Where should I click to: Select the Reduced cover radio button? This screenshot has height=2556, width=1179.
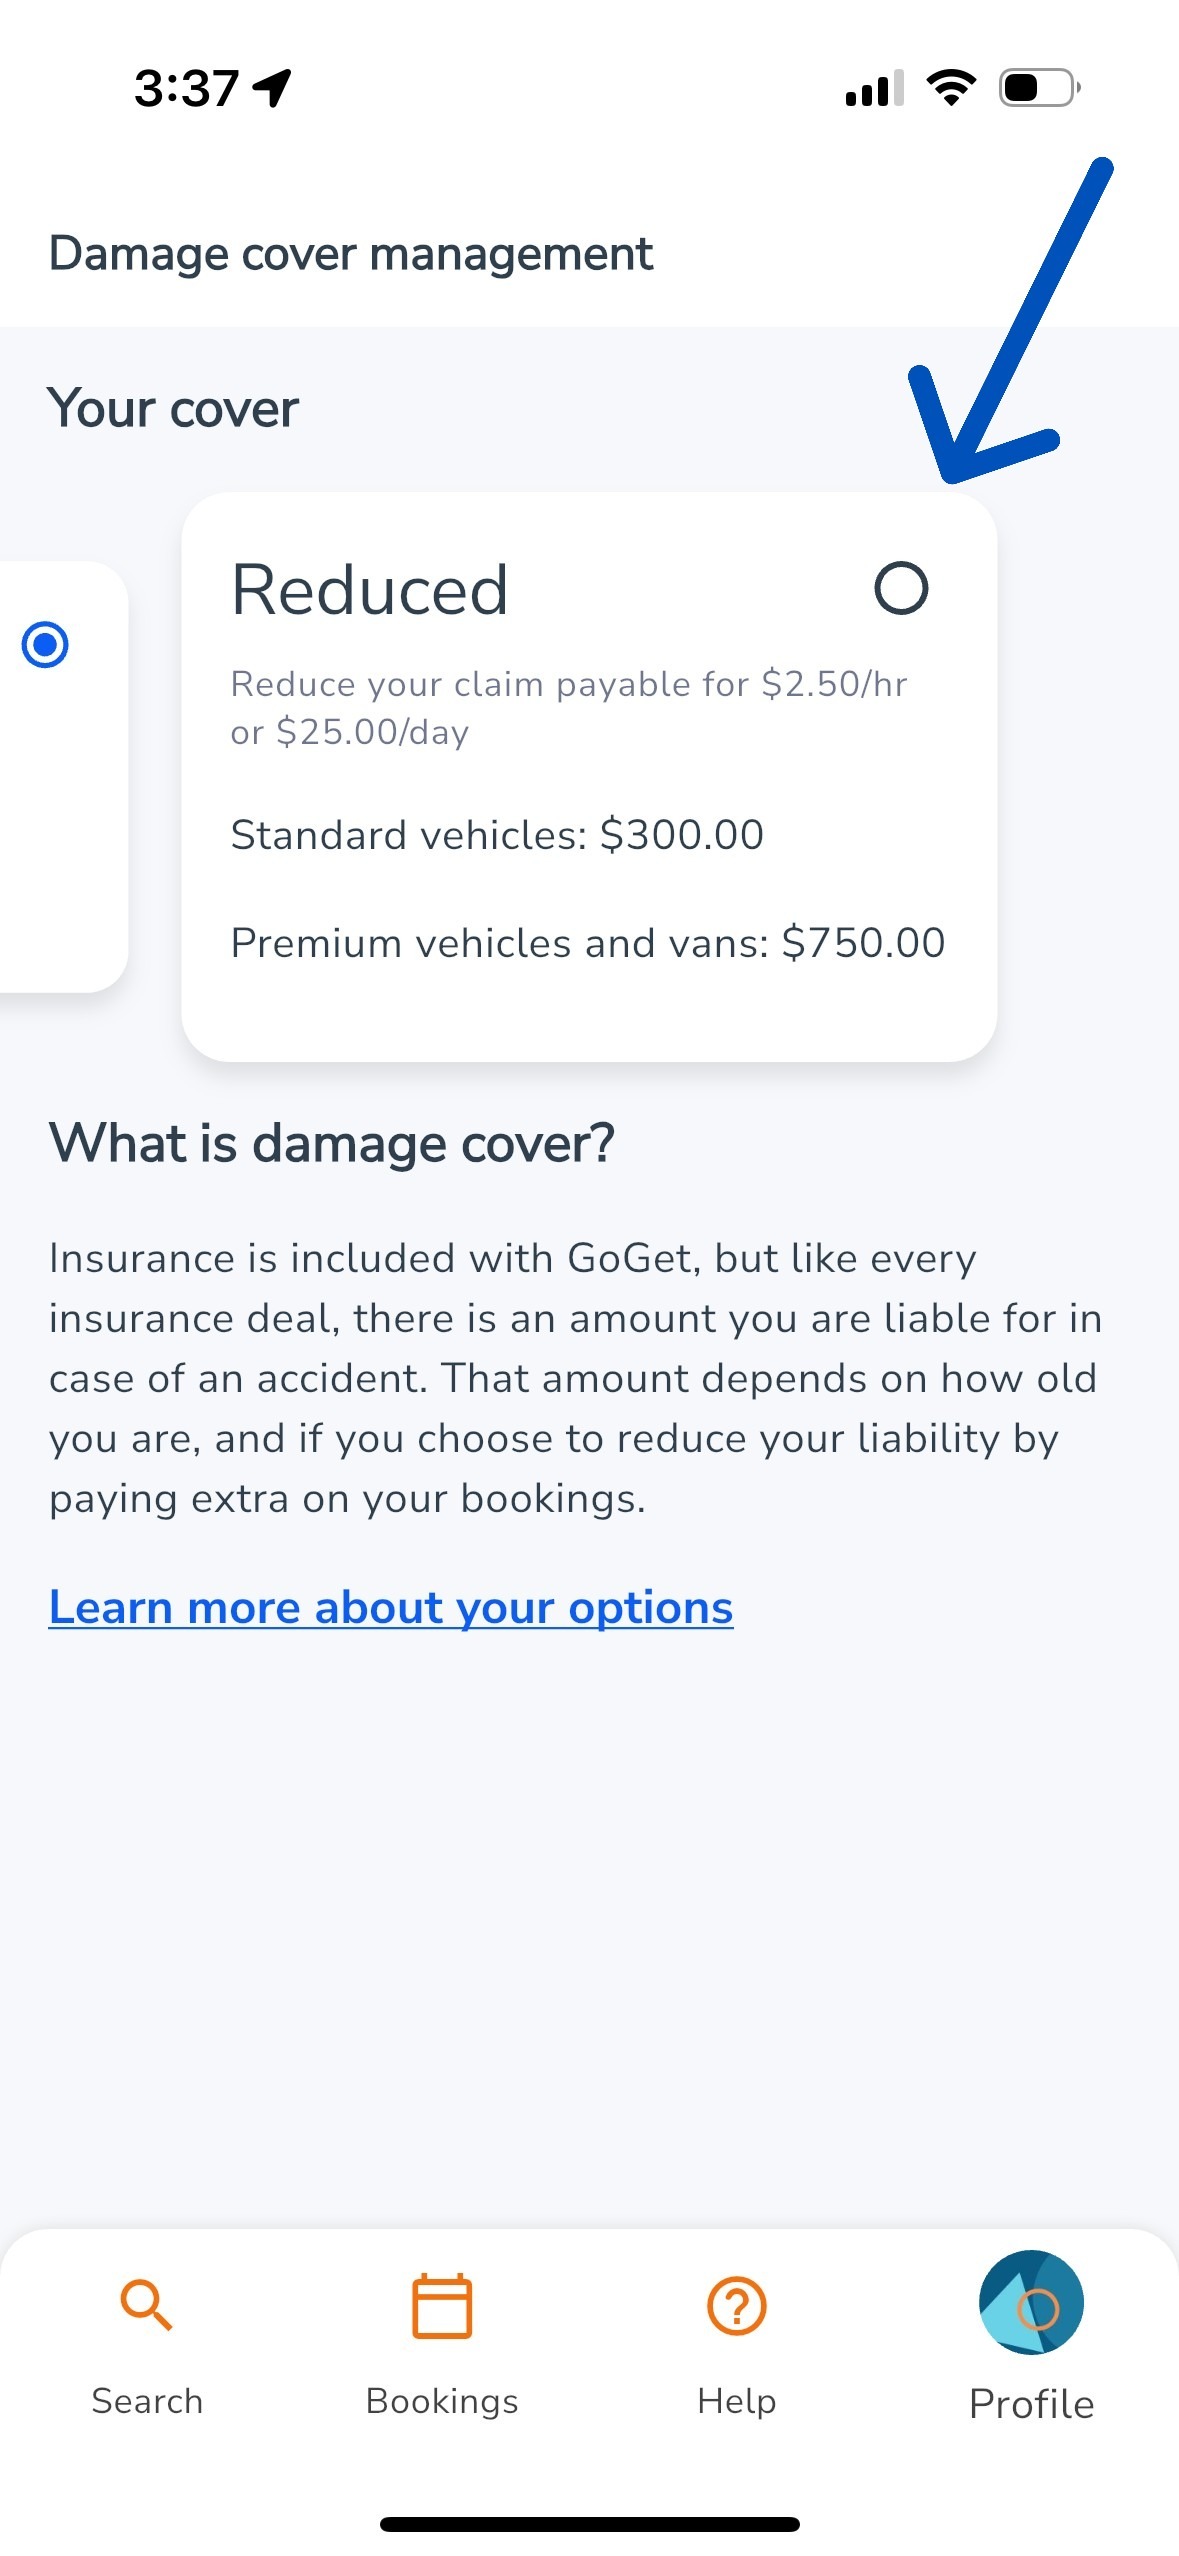(x=901, y=588)
